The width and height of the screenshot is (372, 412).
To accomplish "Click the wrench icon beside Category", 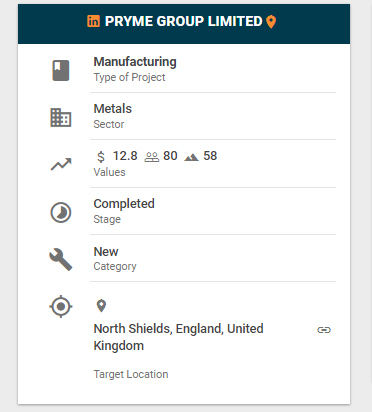I will (x=61, y=259).
